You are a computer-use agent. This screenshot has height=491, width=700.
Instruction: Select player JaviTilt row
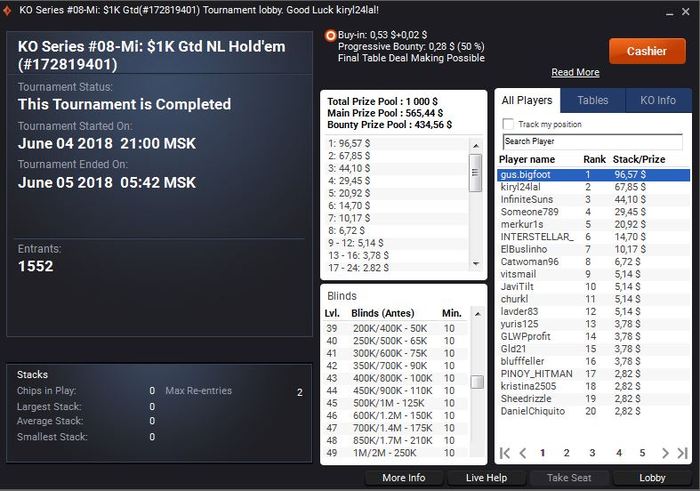click(593, 287)
